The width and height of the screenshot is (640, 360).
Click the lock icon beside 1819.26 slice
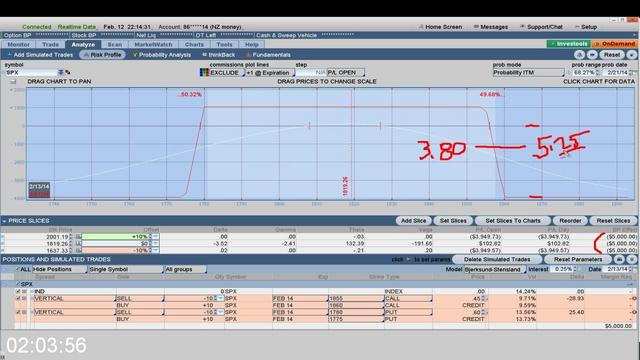tap(78, 243)
